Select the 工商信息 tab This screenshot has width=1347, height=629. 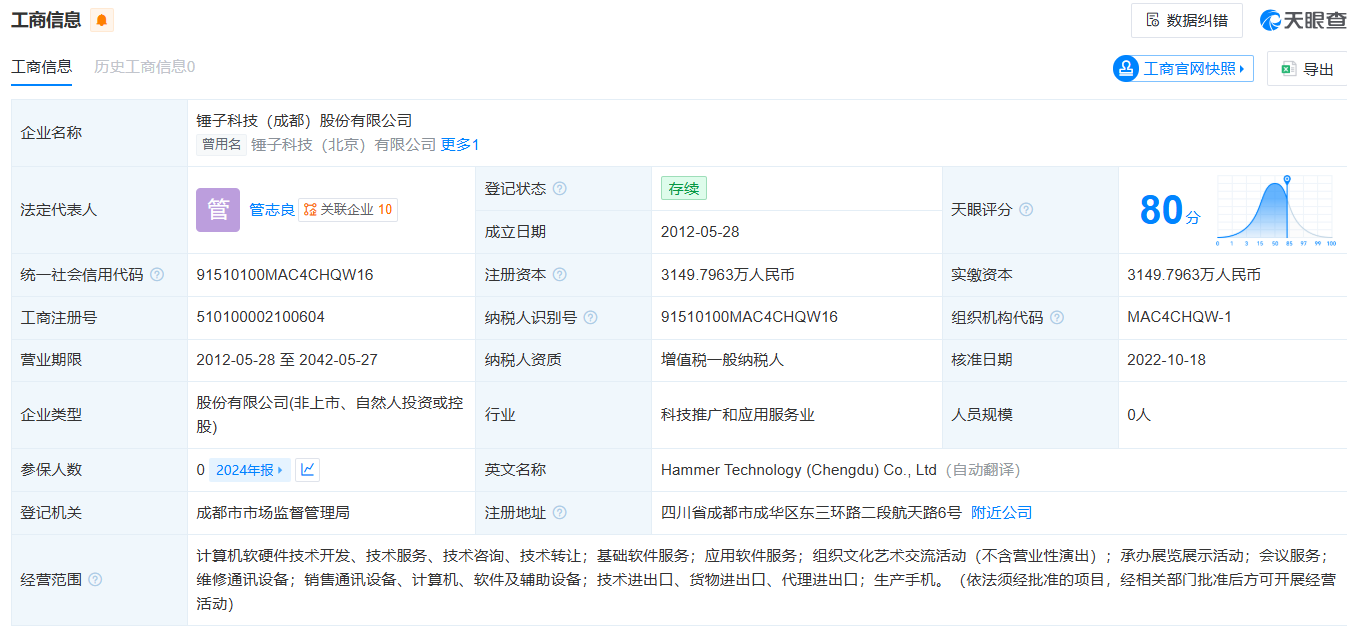coord(41,67)
